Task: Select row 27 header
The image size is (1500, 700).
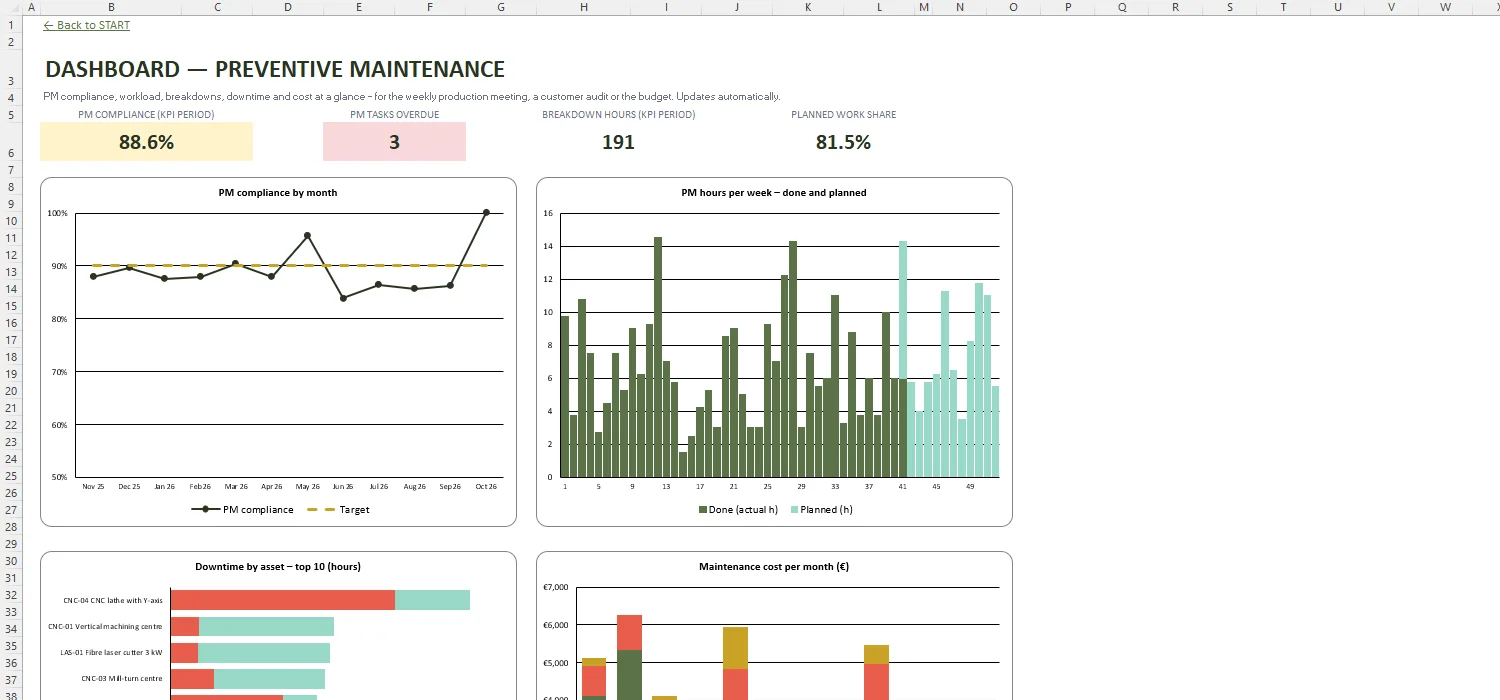Action: pyautogui.click(x=11, y=510)
